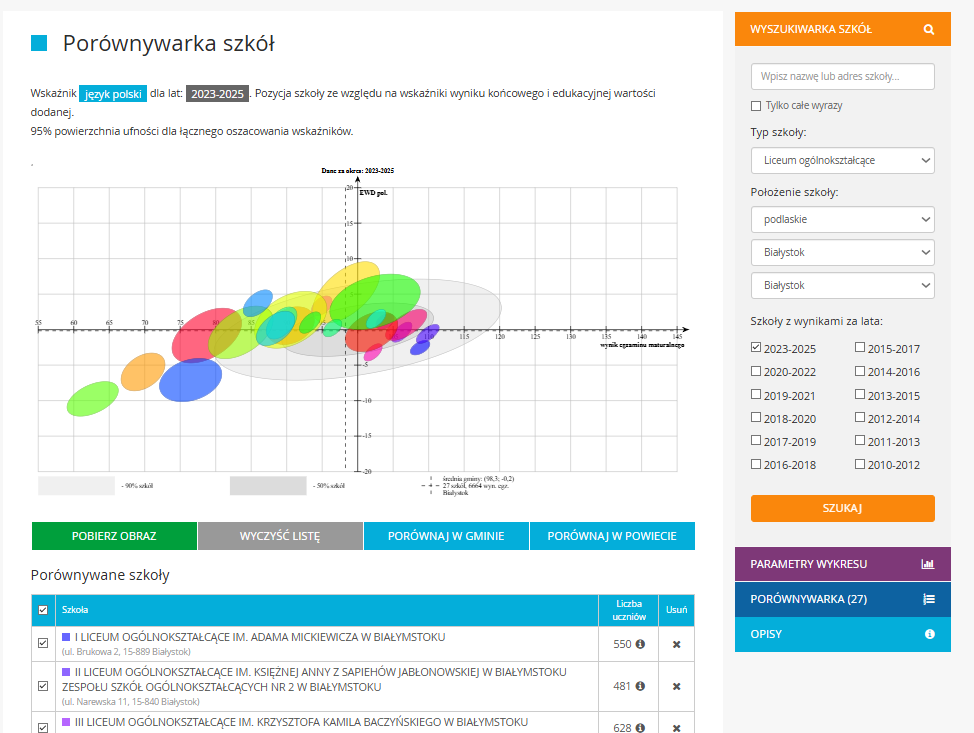This screenshot has height=733, width=974.
Task: Click the search magnifier icon in Wyszukiwarka szkół
Action: 929,29
